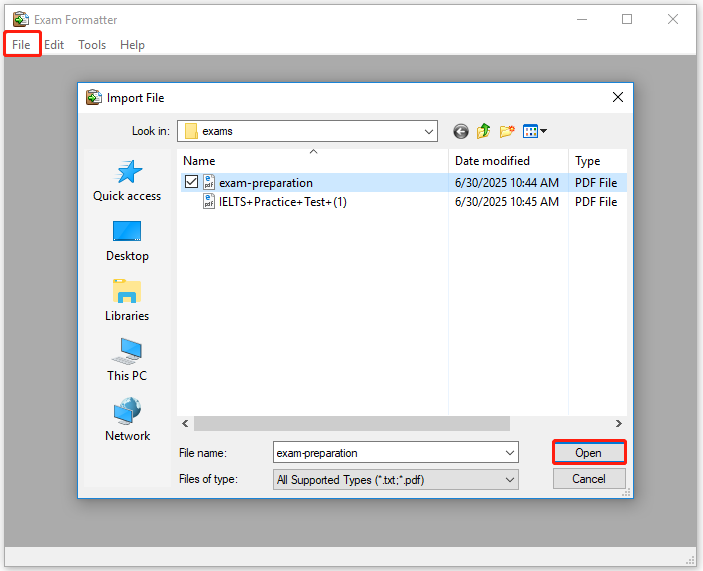The height and width of the screenshot is (571, 703).
Task: Go back to last folder visited
Action: pyautogui.click(x=460, y=131)
